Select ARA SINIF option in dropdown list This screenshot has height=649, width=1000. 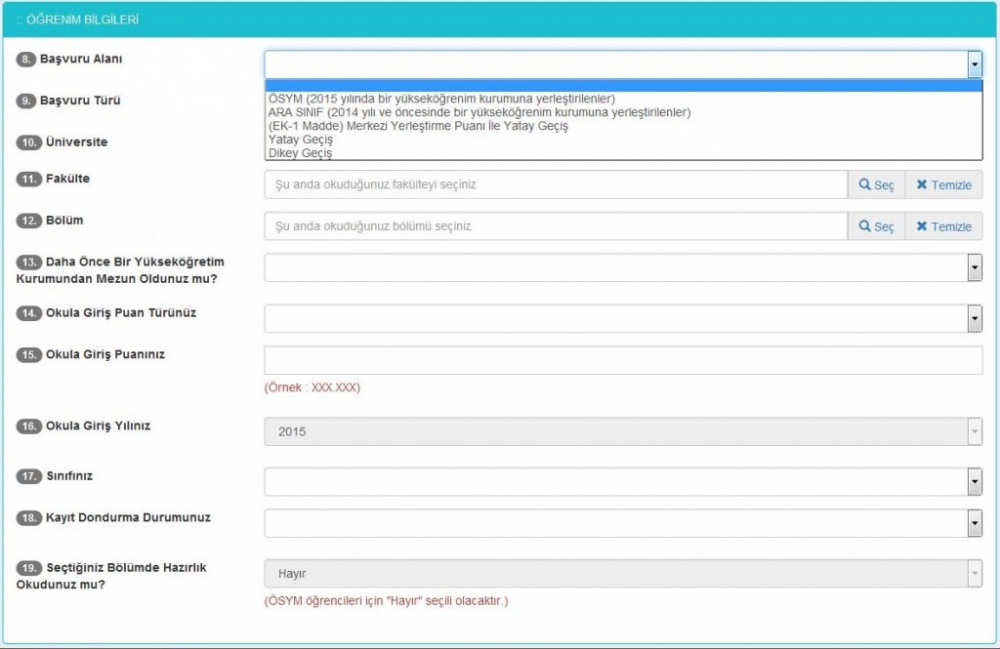479,113
